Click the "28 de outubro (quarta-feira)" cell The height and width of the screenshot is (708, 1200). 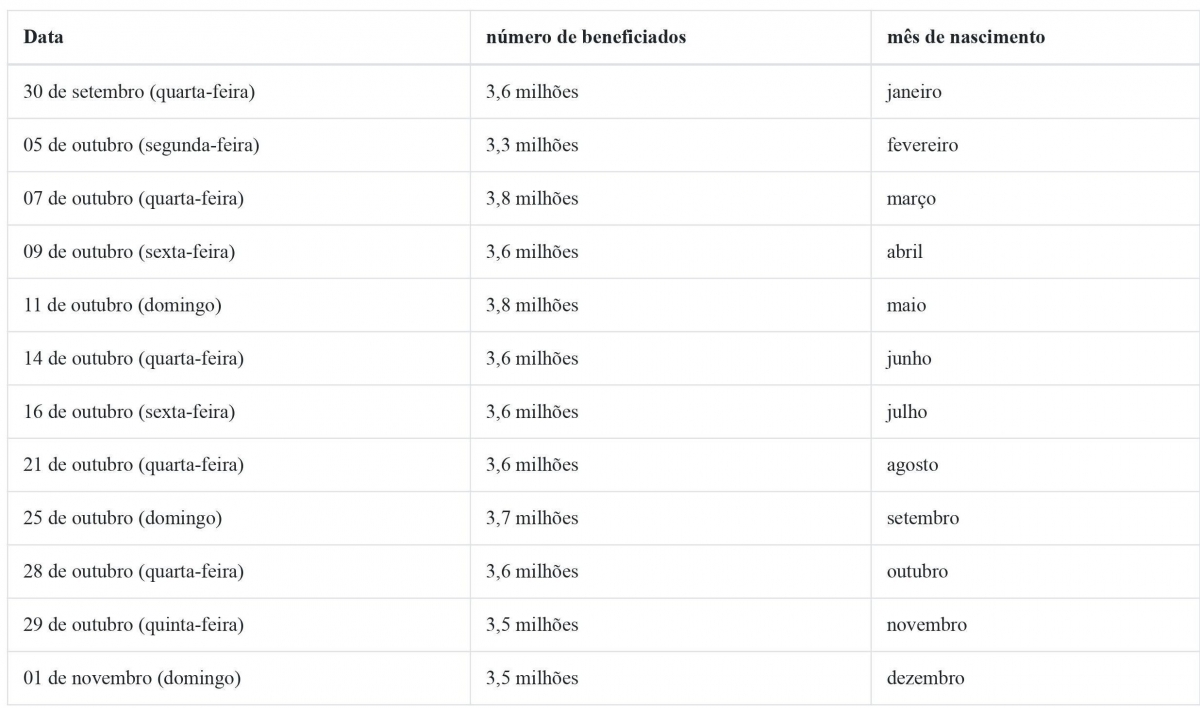134,572
